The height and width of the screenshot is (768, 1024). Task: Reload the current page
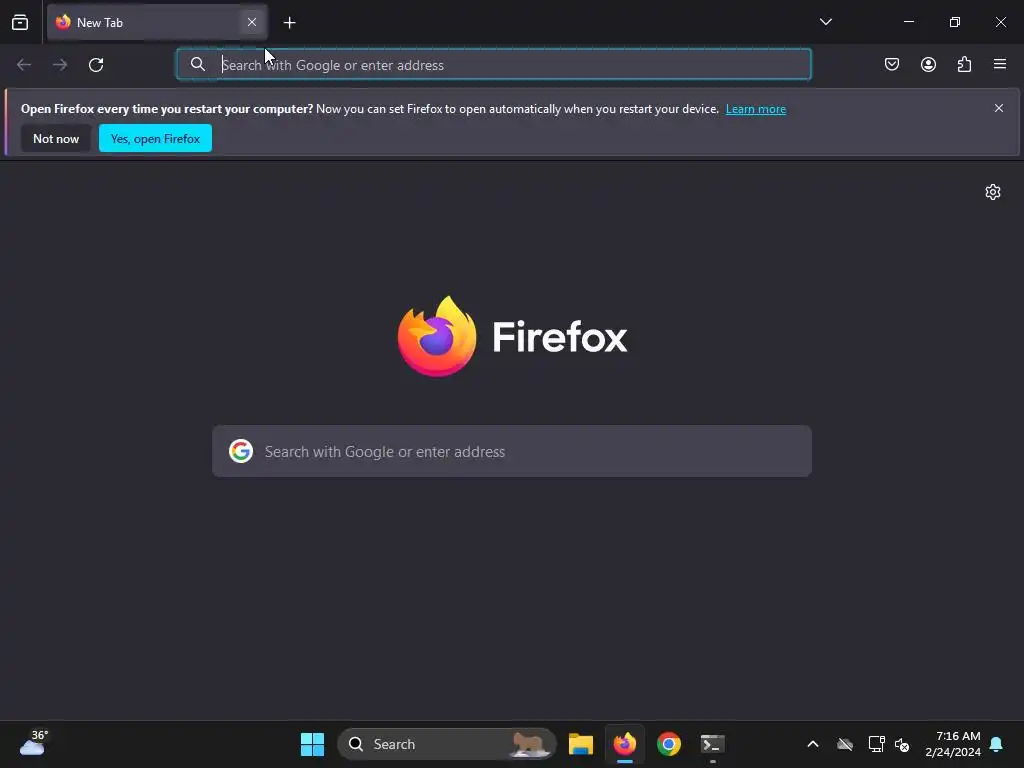(96, 65)
